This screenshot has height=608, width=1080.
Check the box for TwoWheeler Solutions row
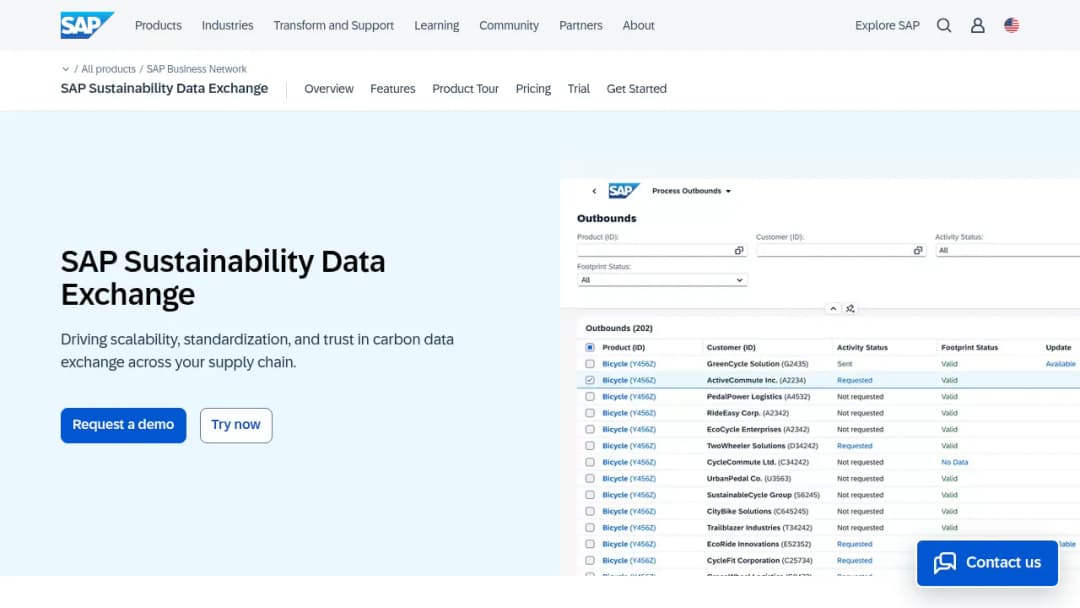pyautogui.click(x=590, y=446)
